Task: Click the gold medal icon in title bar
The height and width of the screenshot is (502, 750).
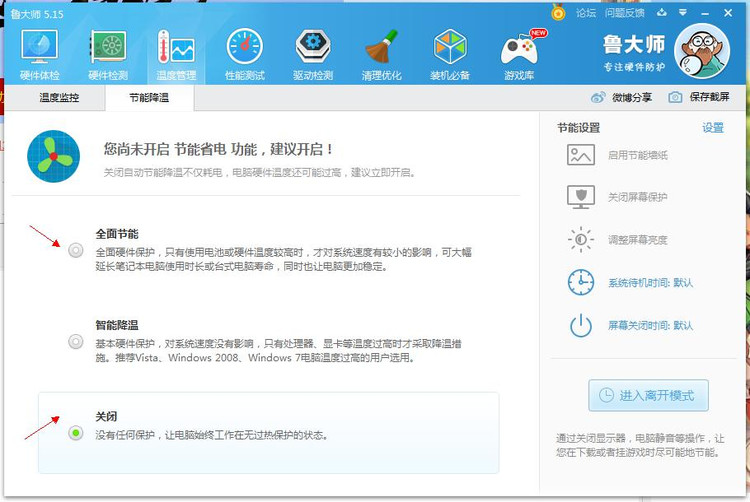Action: tap(558, 12)
